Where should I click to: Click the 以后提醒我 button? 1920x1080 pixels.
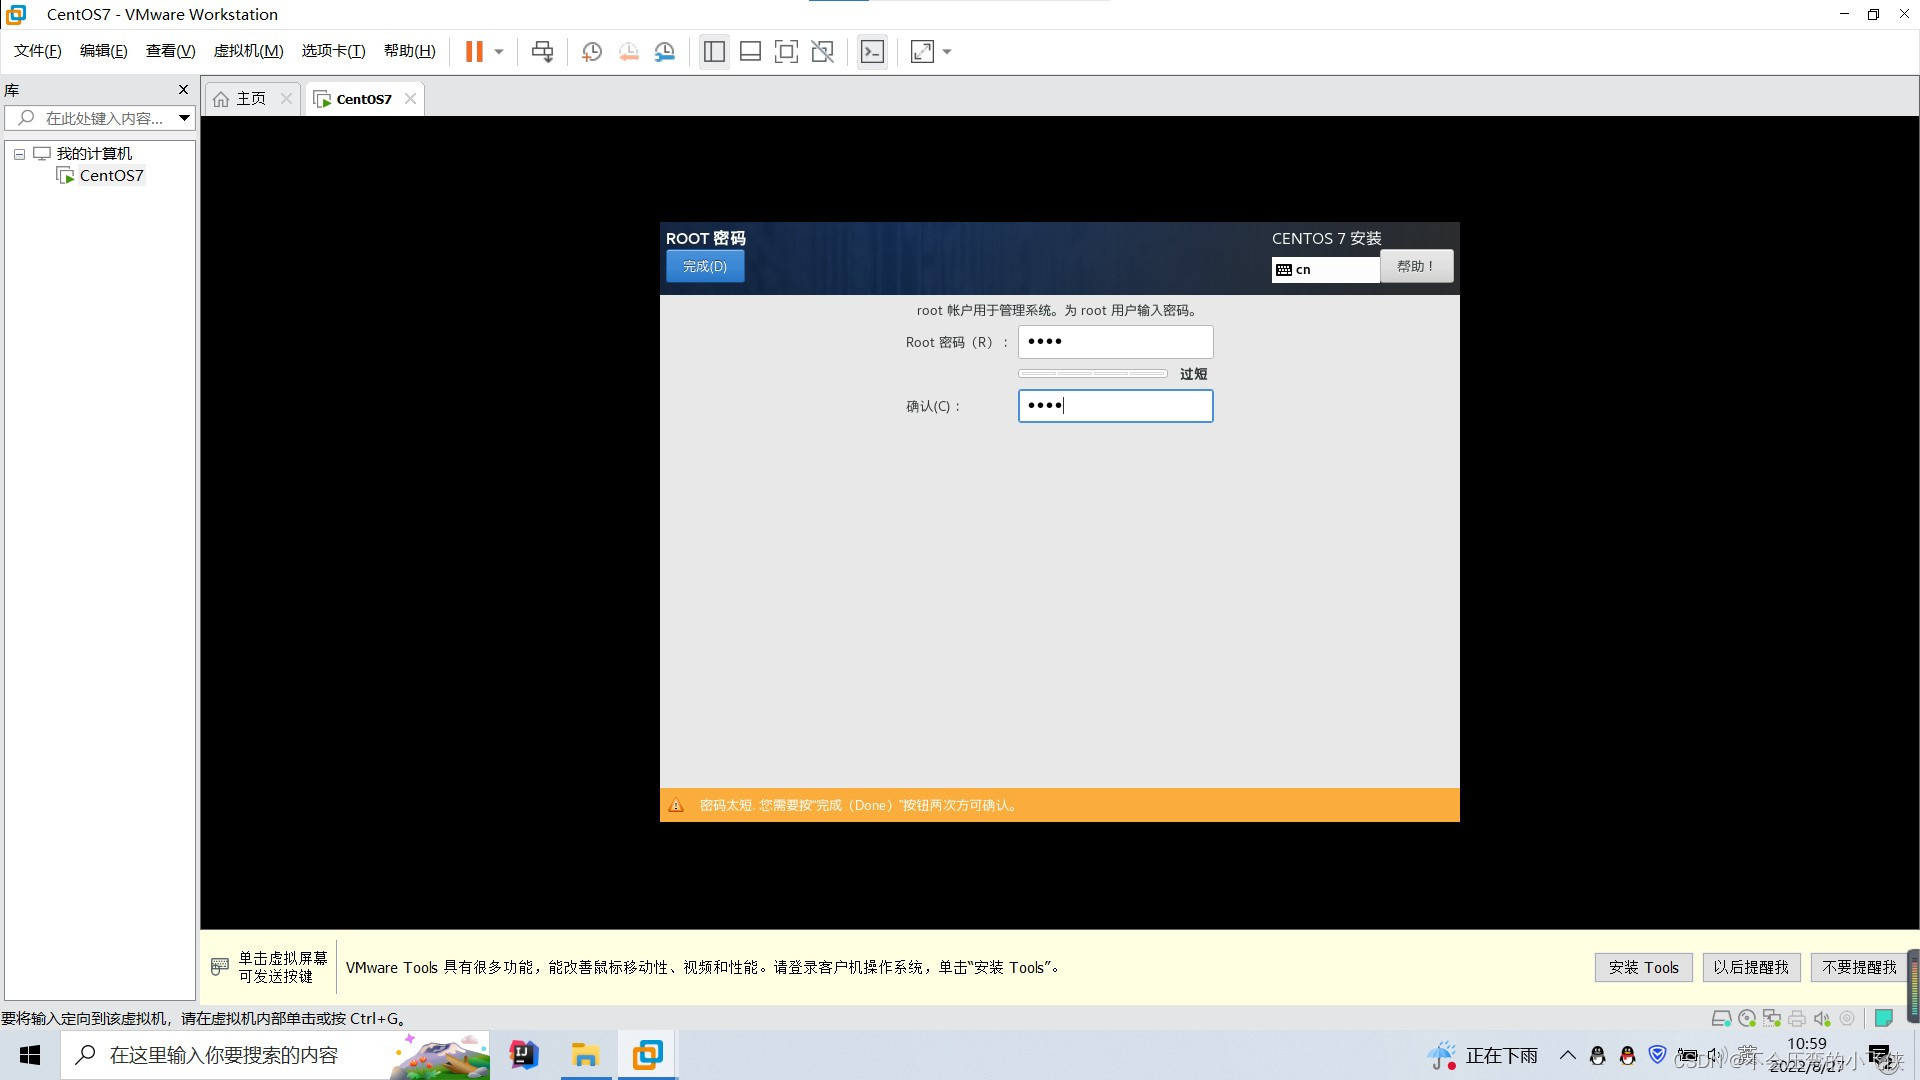click(x=1751, y=967)
